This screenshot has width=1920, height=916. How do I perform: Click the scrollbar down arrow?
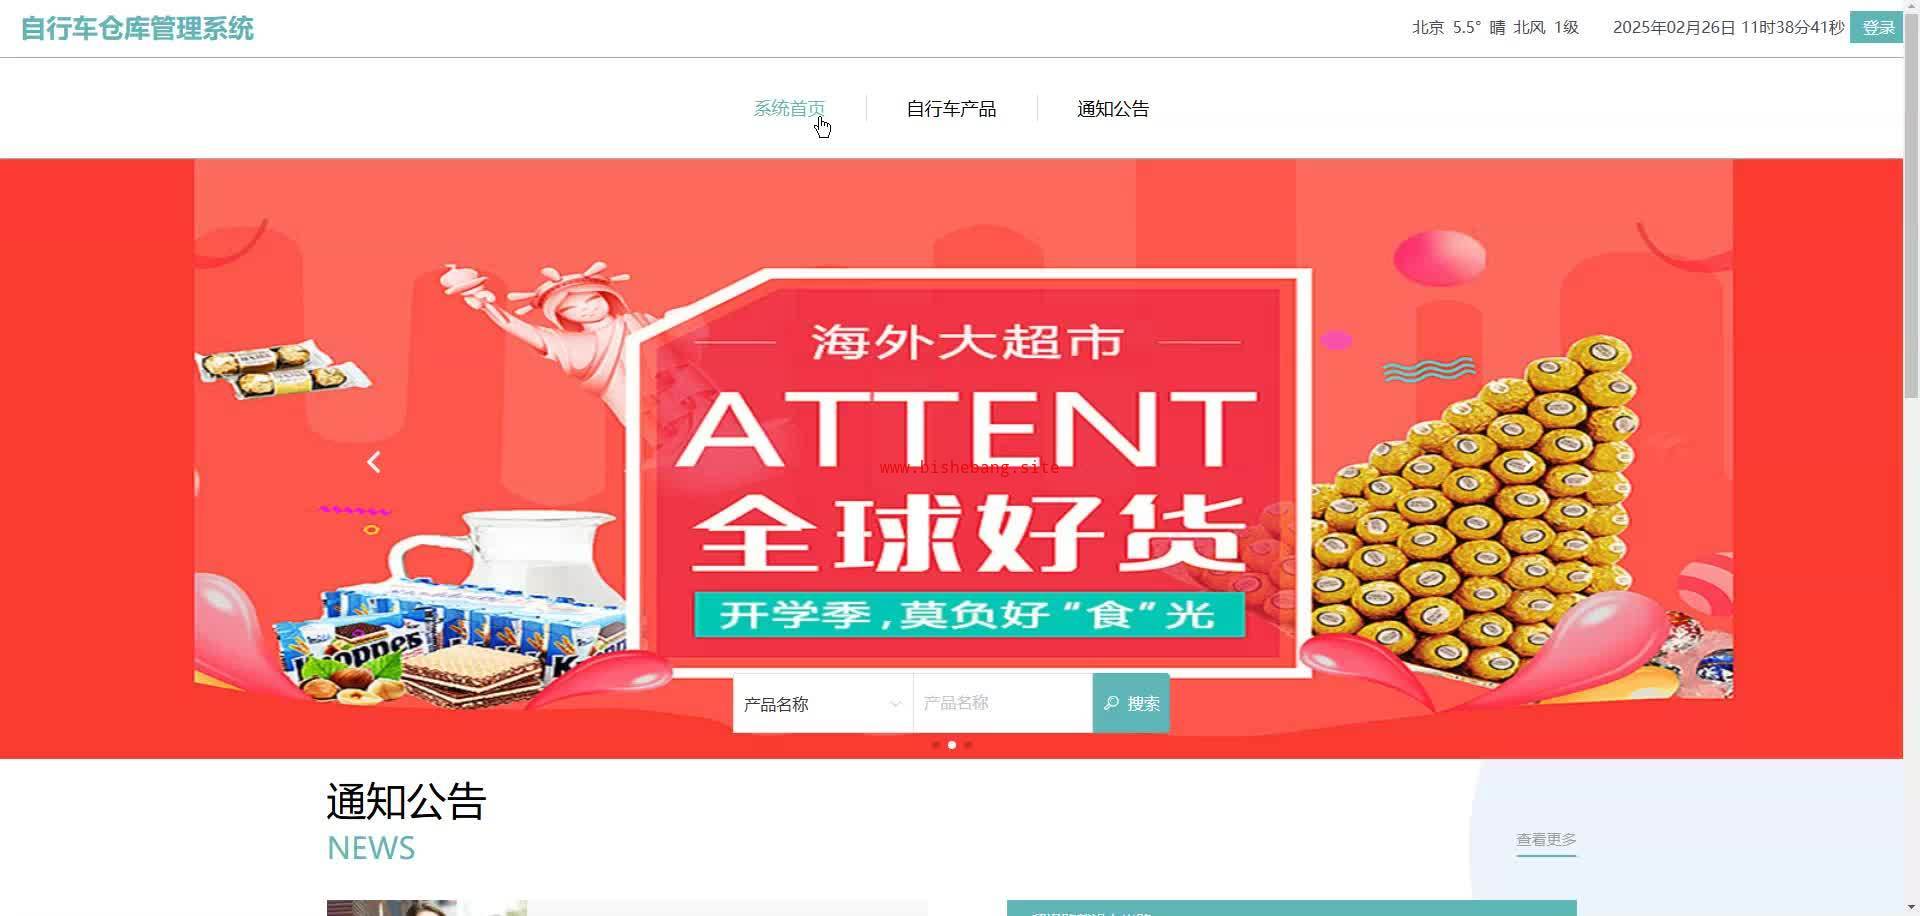[1911, 908]
